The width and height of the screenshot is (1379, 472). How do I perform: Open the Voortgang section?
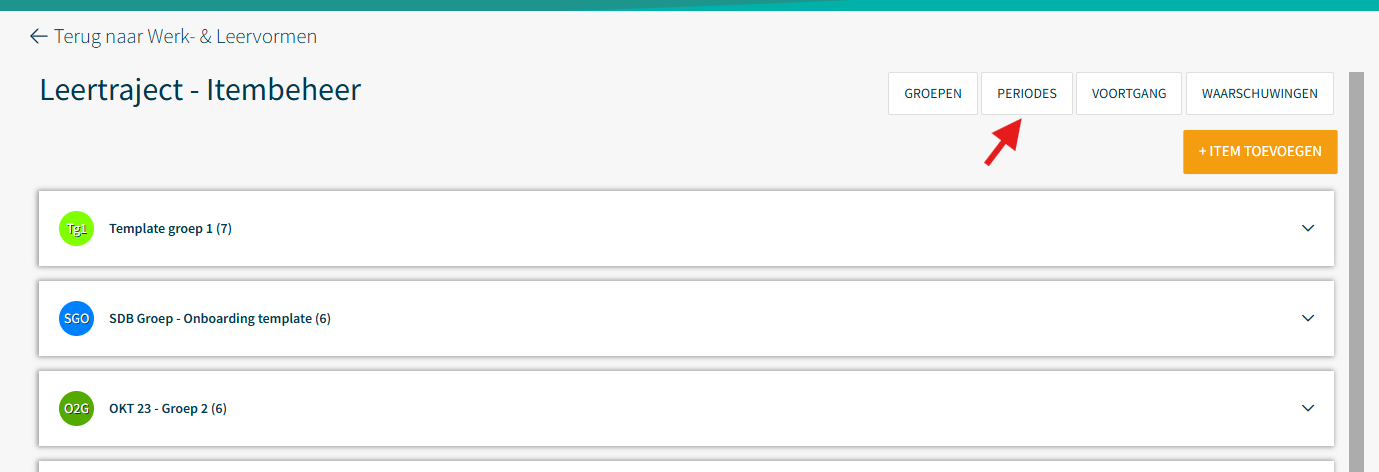[x=1128, y=94]
